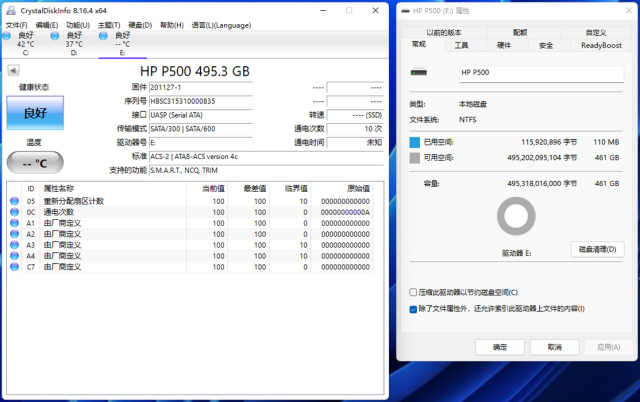Image resolution: width=640 pixels, height=402 pixels.
Task: Toggle allow file content indexing checkbox
Action: (x=413, y=309)
